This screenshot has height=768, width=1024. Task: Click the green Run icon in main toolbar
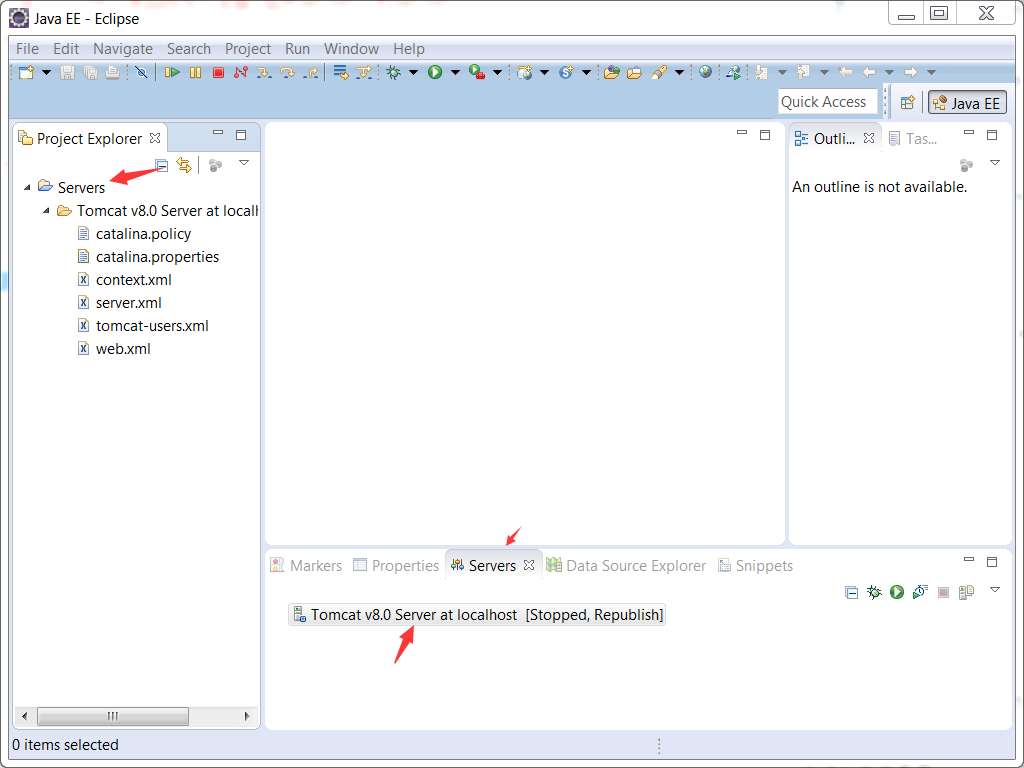point(435,72)
